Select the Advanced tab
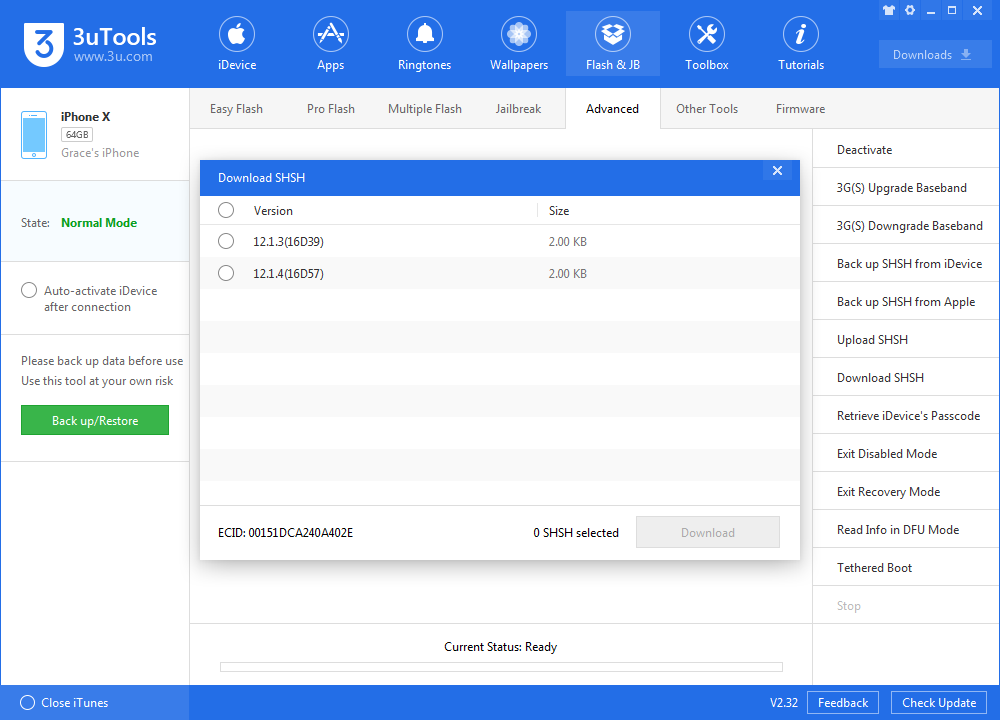1000x720 pixels. coord(612,108)
